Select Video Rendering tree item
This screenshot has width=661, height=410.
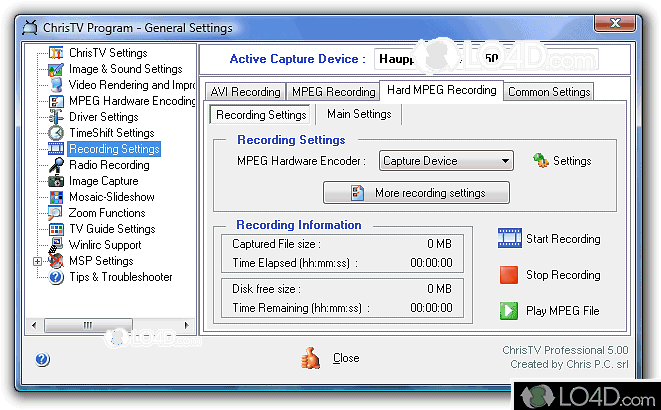click(x=132, y=85)
